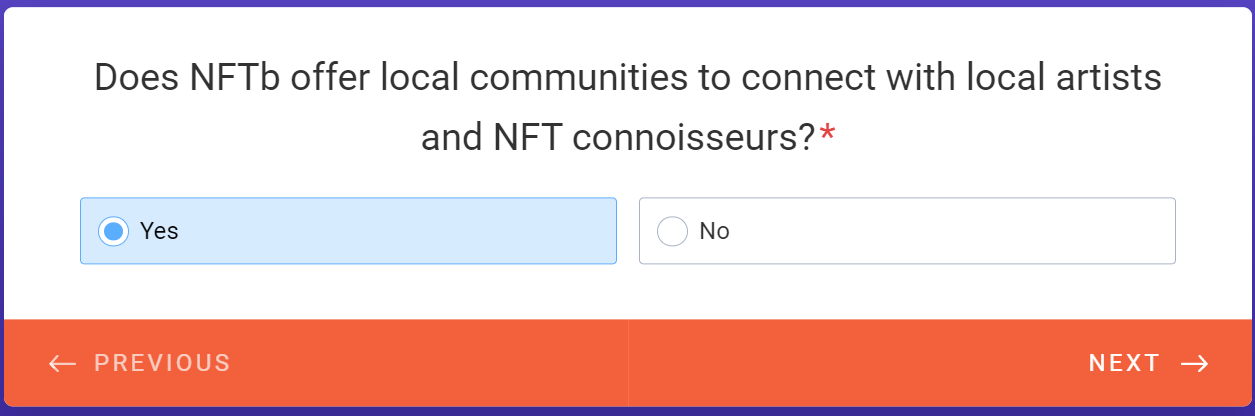The width and height of the screenshot is (1255, 416).
Task: Select the Yes radio button
Action: click(x=114, y=231)
